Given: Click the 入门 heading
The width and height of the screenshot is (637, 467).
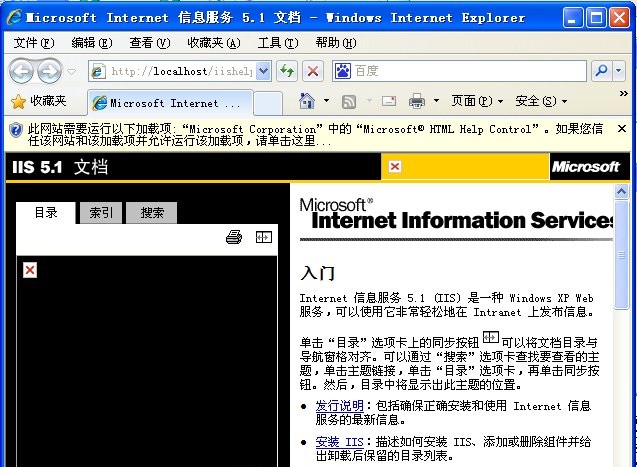Looking at the screenshot, I should click(318, 273).
